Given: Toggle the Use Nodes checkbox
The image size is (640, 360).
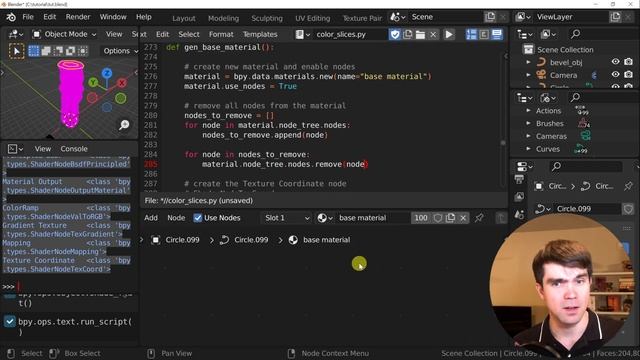Looking at the screenshot, I should [198, 218].
